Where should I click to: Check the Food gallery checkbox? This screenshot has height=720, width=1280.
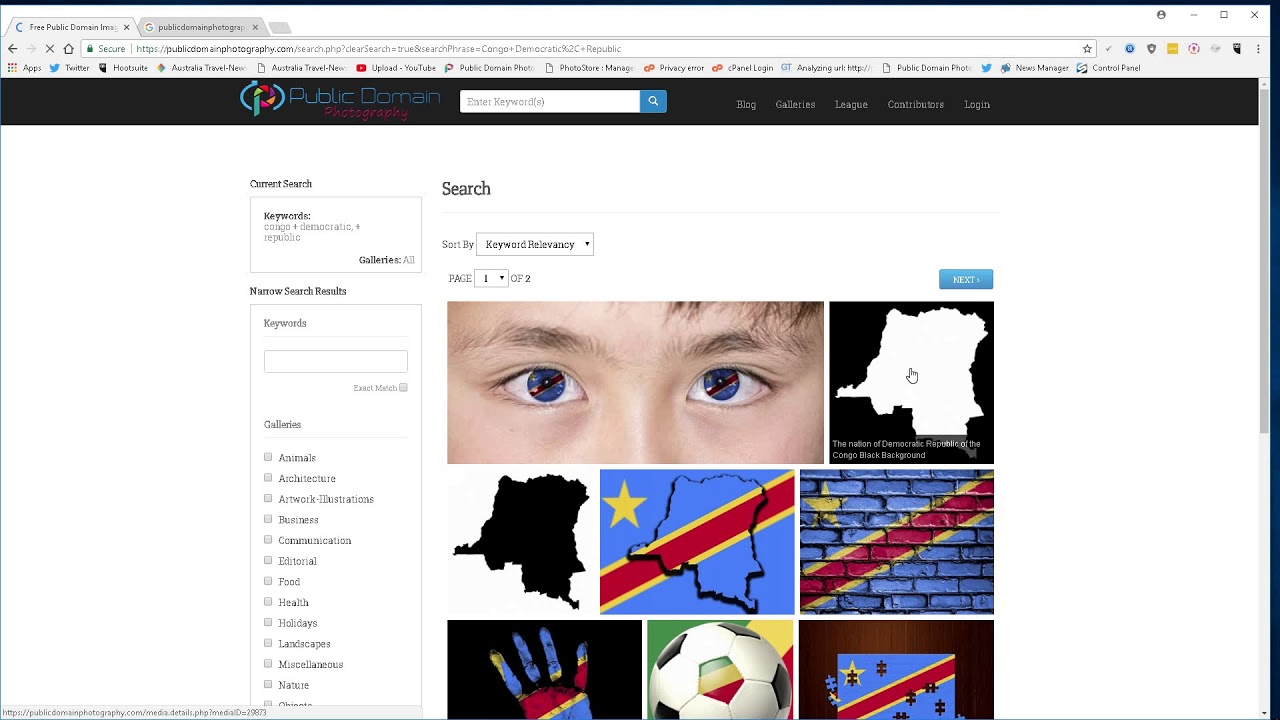click(268, 581)
